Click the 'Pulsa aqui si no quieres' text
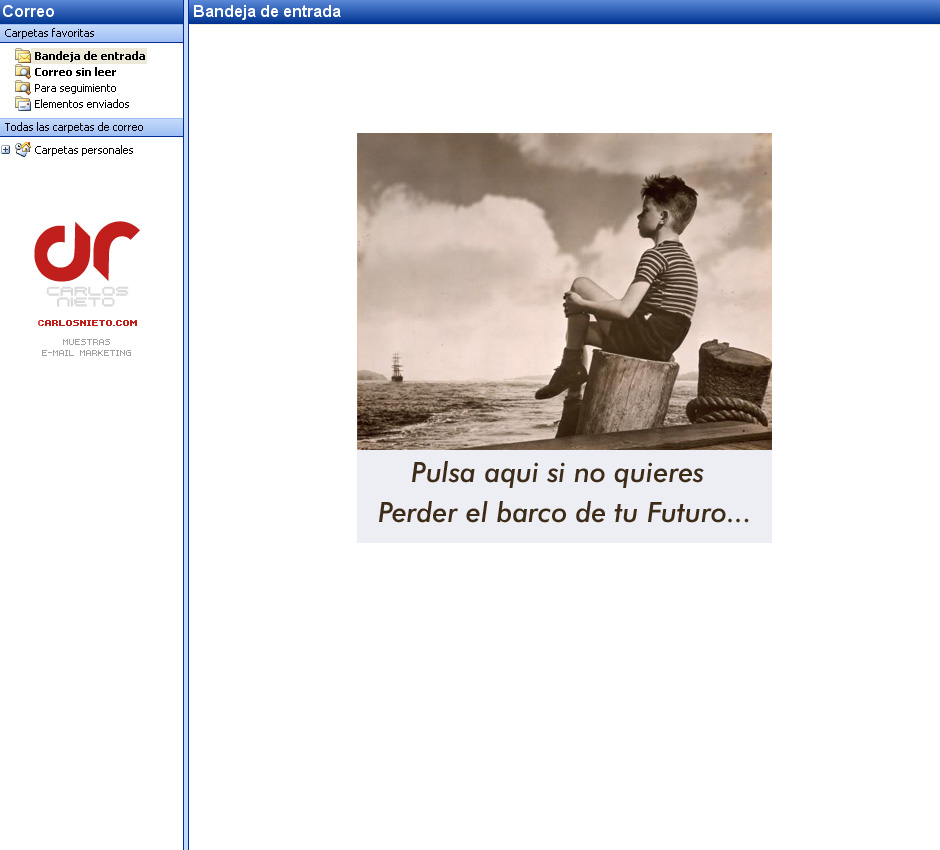The height and width of the screenshot is (850, 940). coord(557,473)
